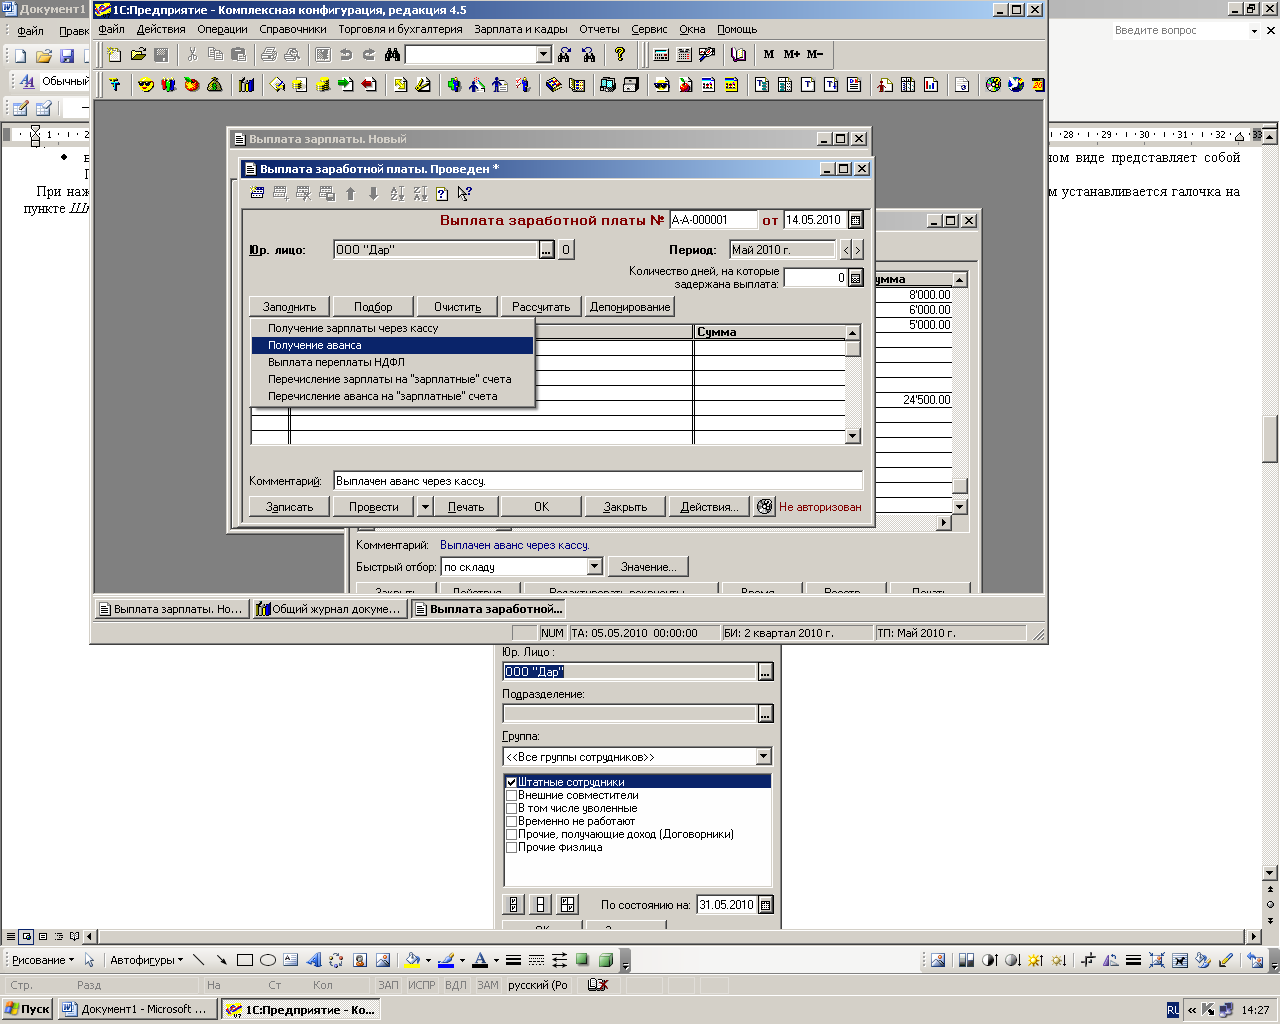The height and width of the screenshot is (1024, 1280).
Task: Click the yellow question mark Help icon
Action: tap(620, 54)
